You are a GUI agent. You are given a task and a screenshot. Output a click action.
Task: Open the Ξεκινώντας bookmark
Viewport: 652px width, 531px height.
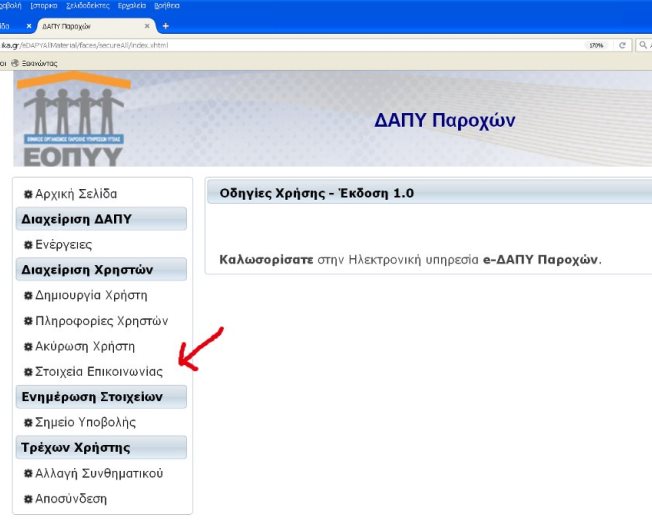coord(35,63)
